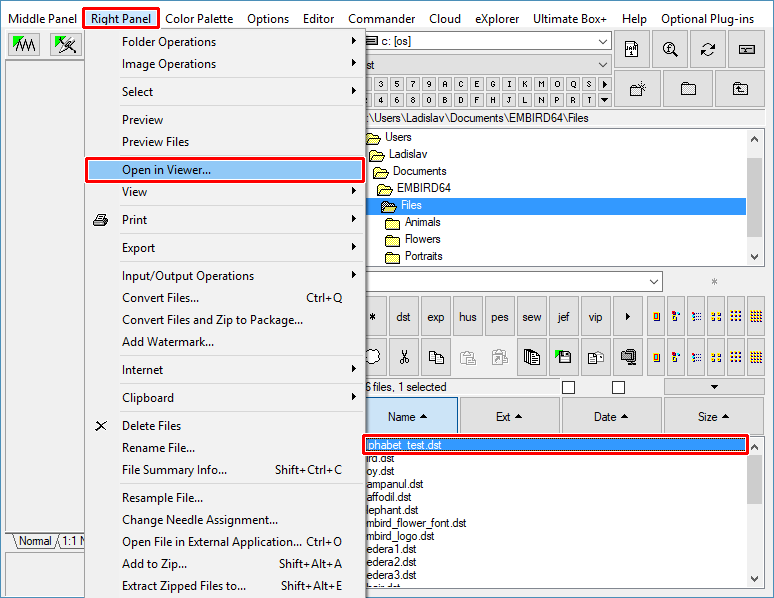Click the details list view icon in clipboard-button row
This screenshot has width=774, height=598.
pos(697,357)
